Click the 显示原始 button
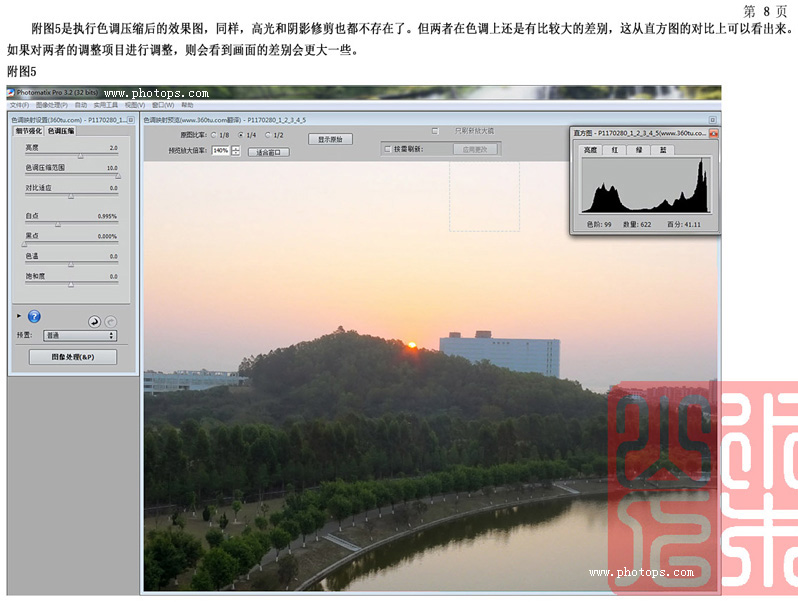Image resolution: width=798 pixels, height=602 pixels. [x=330, y=139]
